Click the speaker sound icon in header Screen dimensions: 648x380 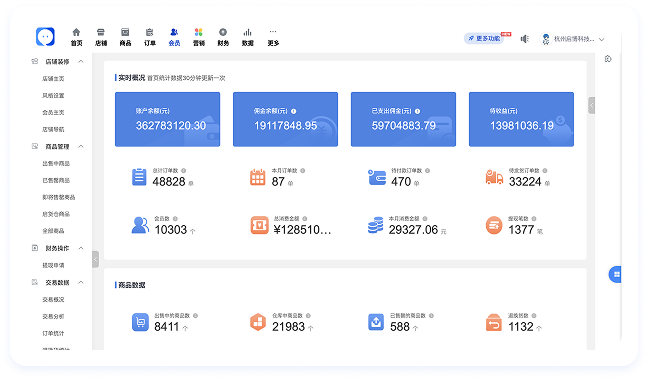(524, 39)
